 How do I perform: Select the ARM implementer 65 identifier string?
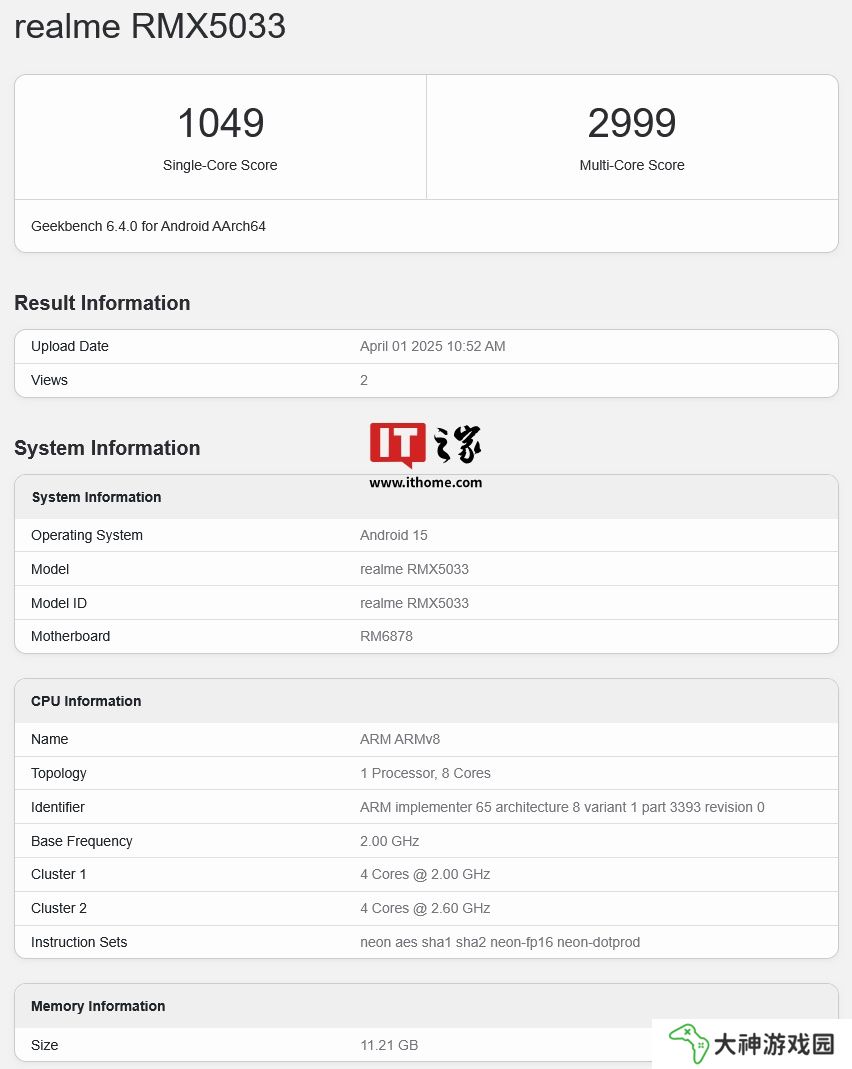coord(562,807)
